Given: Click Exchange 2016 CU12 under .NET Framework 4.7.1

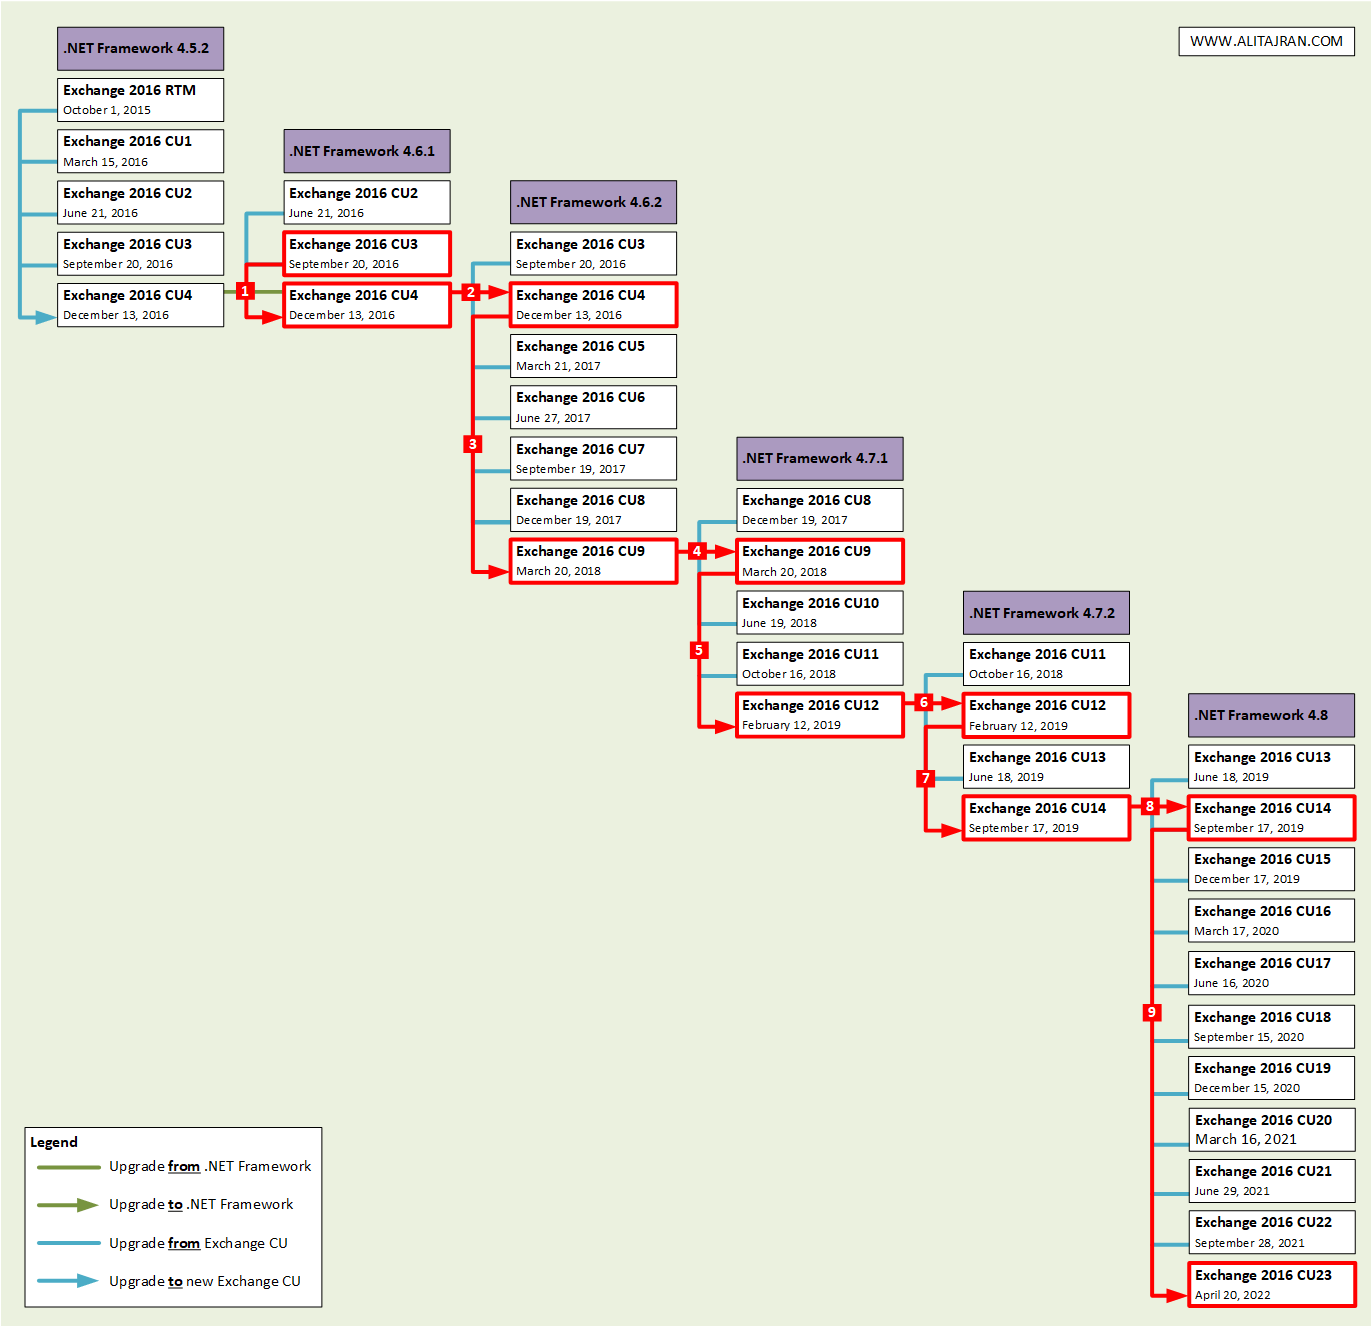Looking at the screenshot, I should click(820, 715).
